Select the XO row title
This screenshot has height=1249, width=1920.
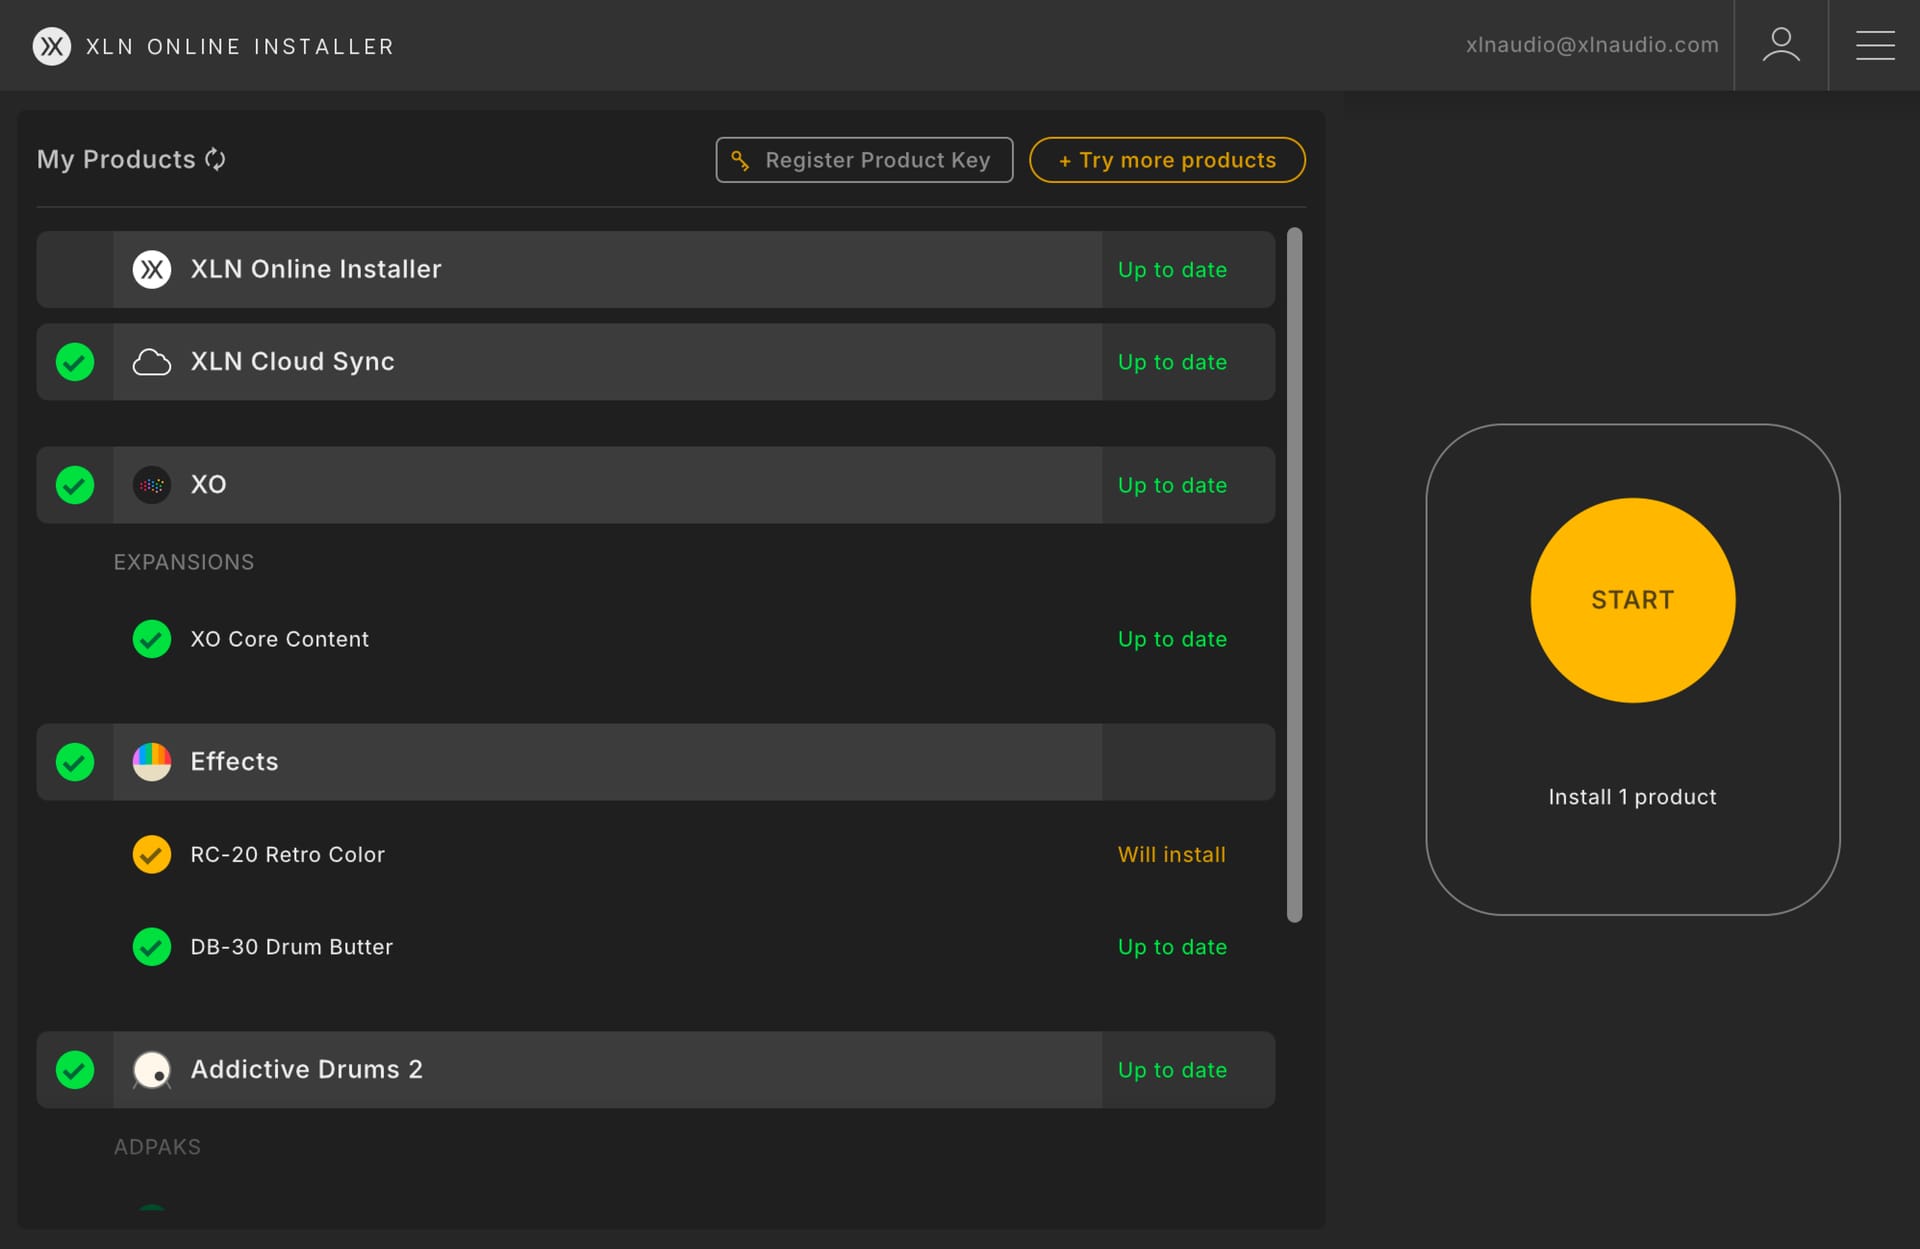click(x=208, y=484)
